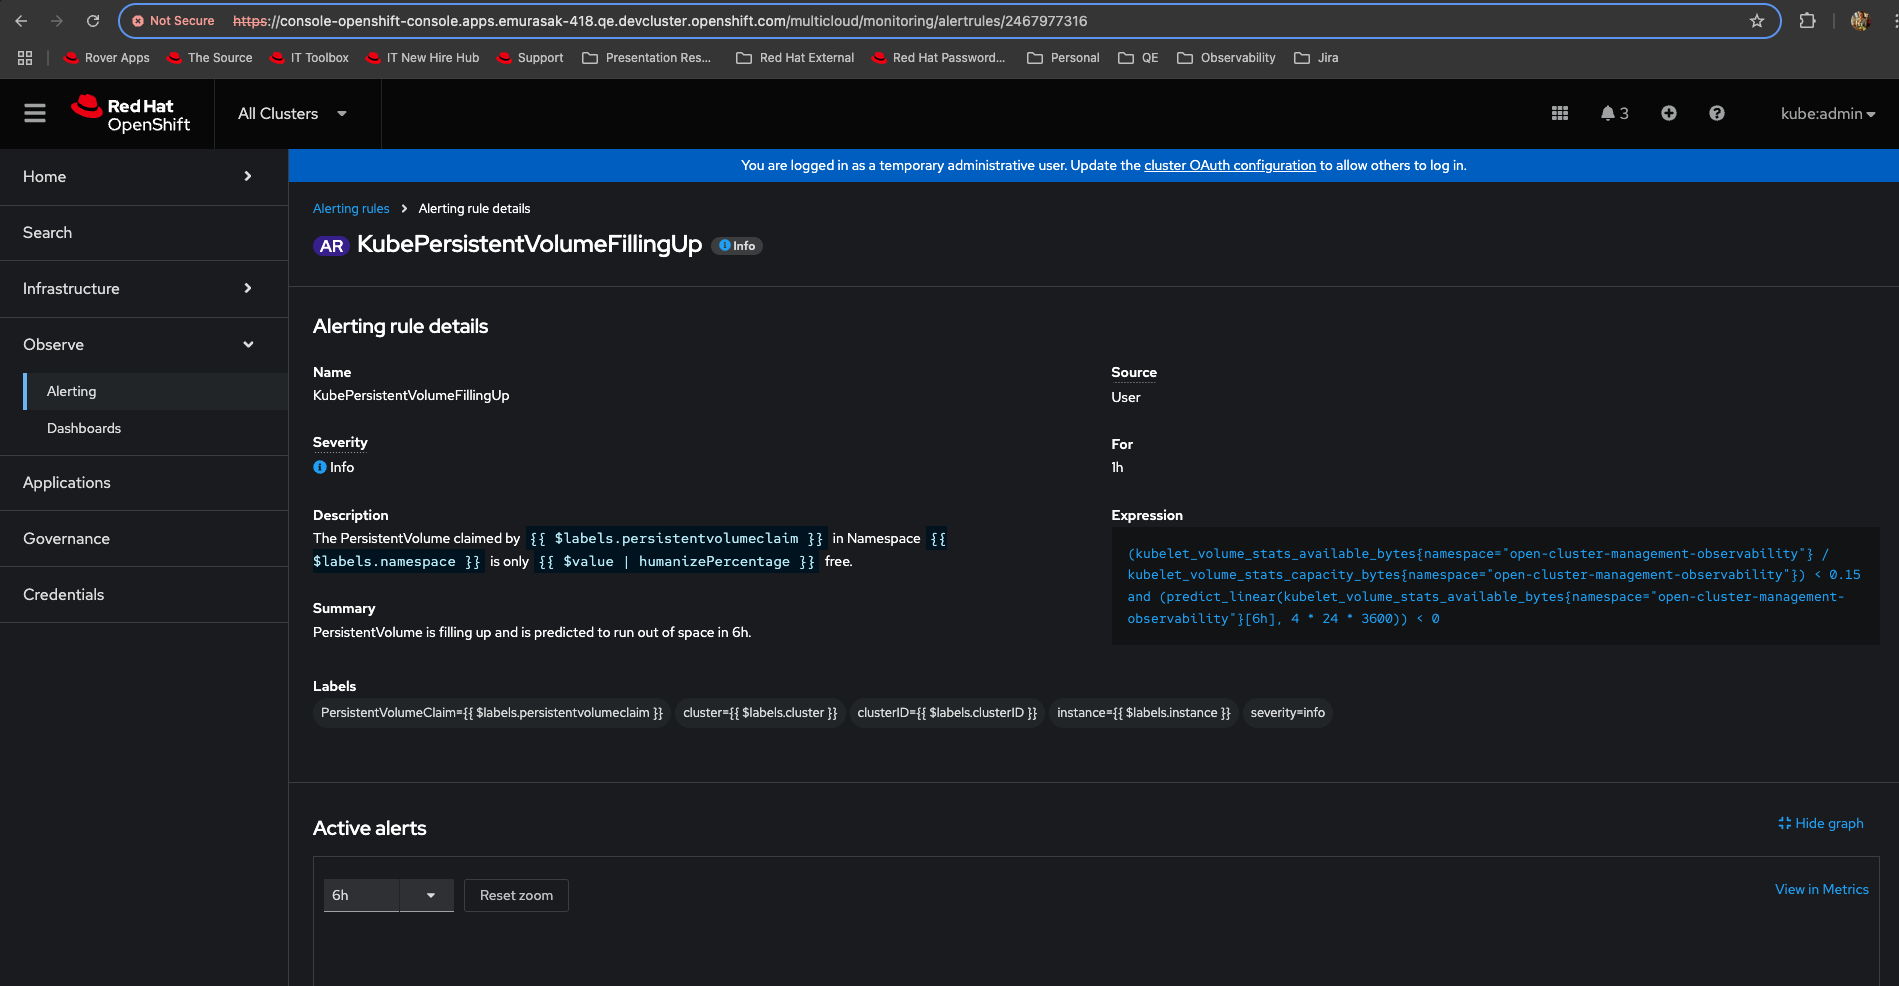Viewport: 1899px width, 986px height.
Task: Open the Chrome apps grid in bookmarks bar
Action: point(25,58)
